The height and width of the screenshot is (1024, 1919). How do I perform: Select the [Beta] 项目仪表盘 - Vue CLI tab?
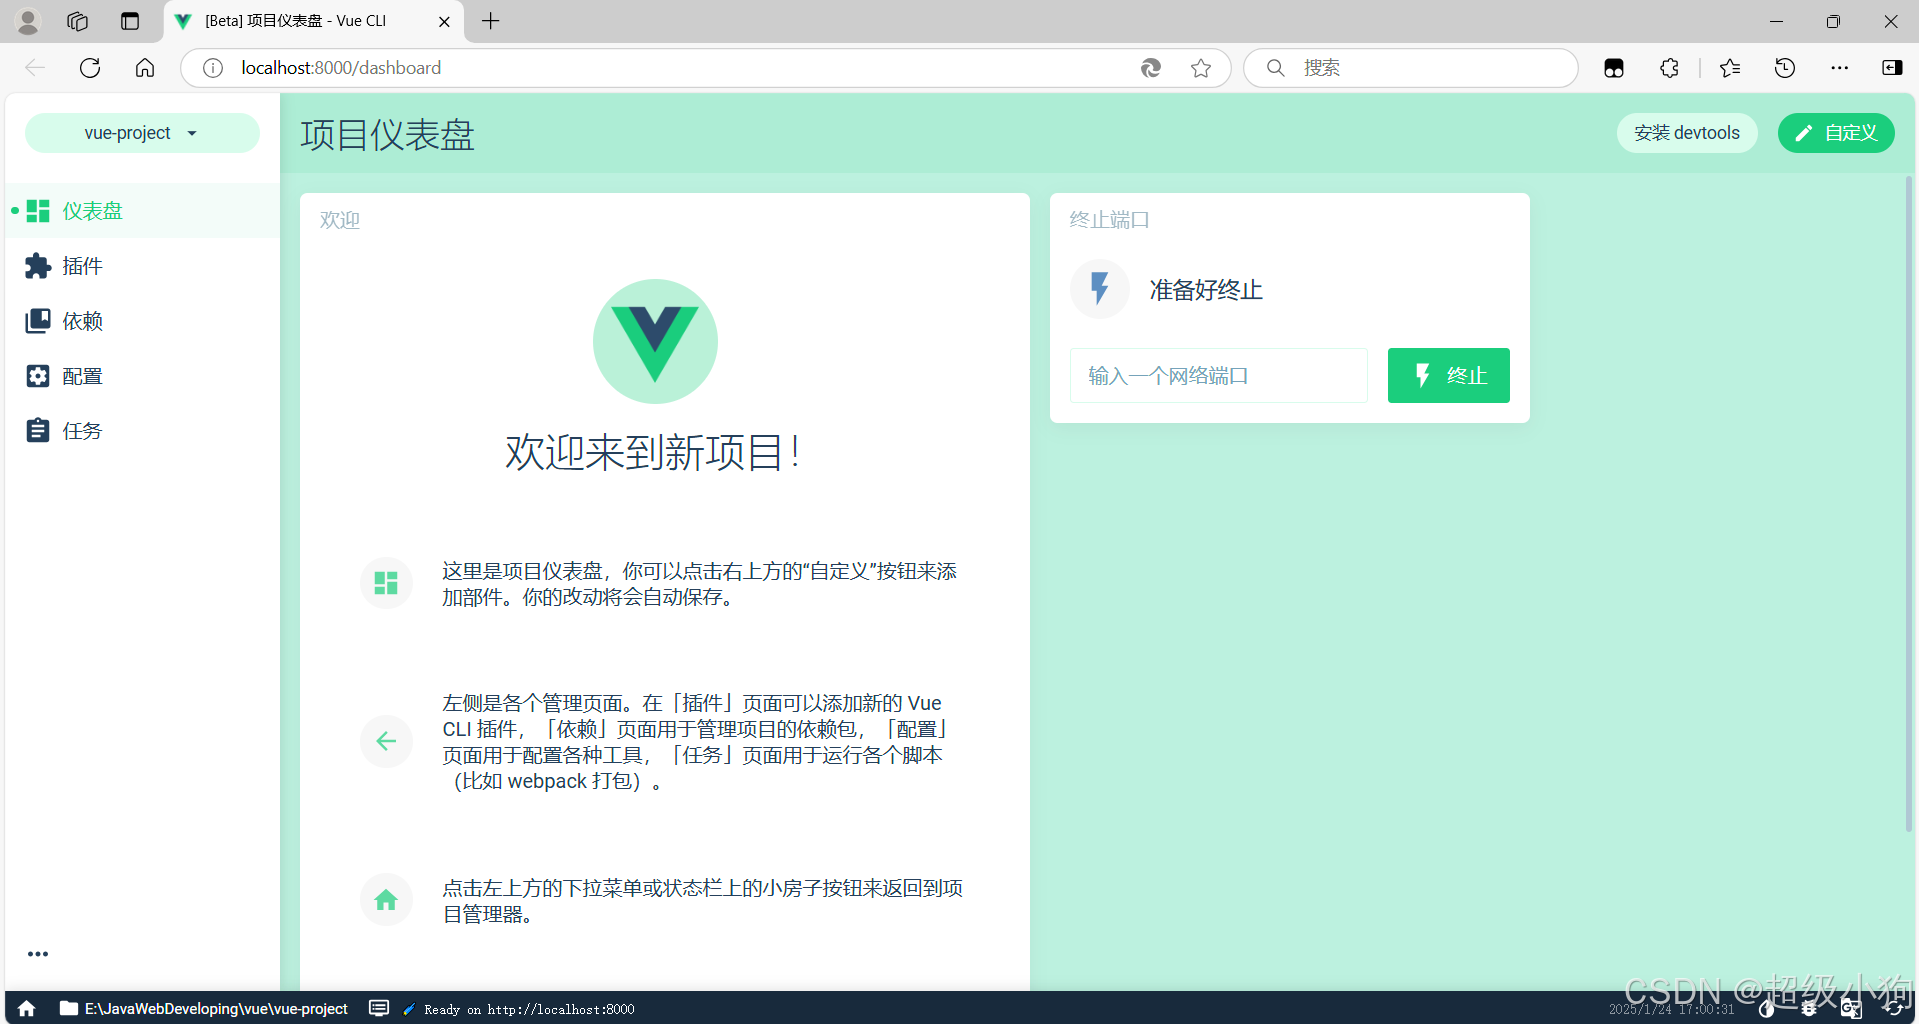pos(314,21)
